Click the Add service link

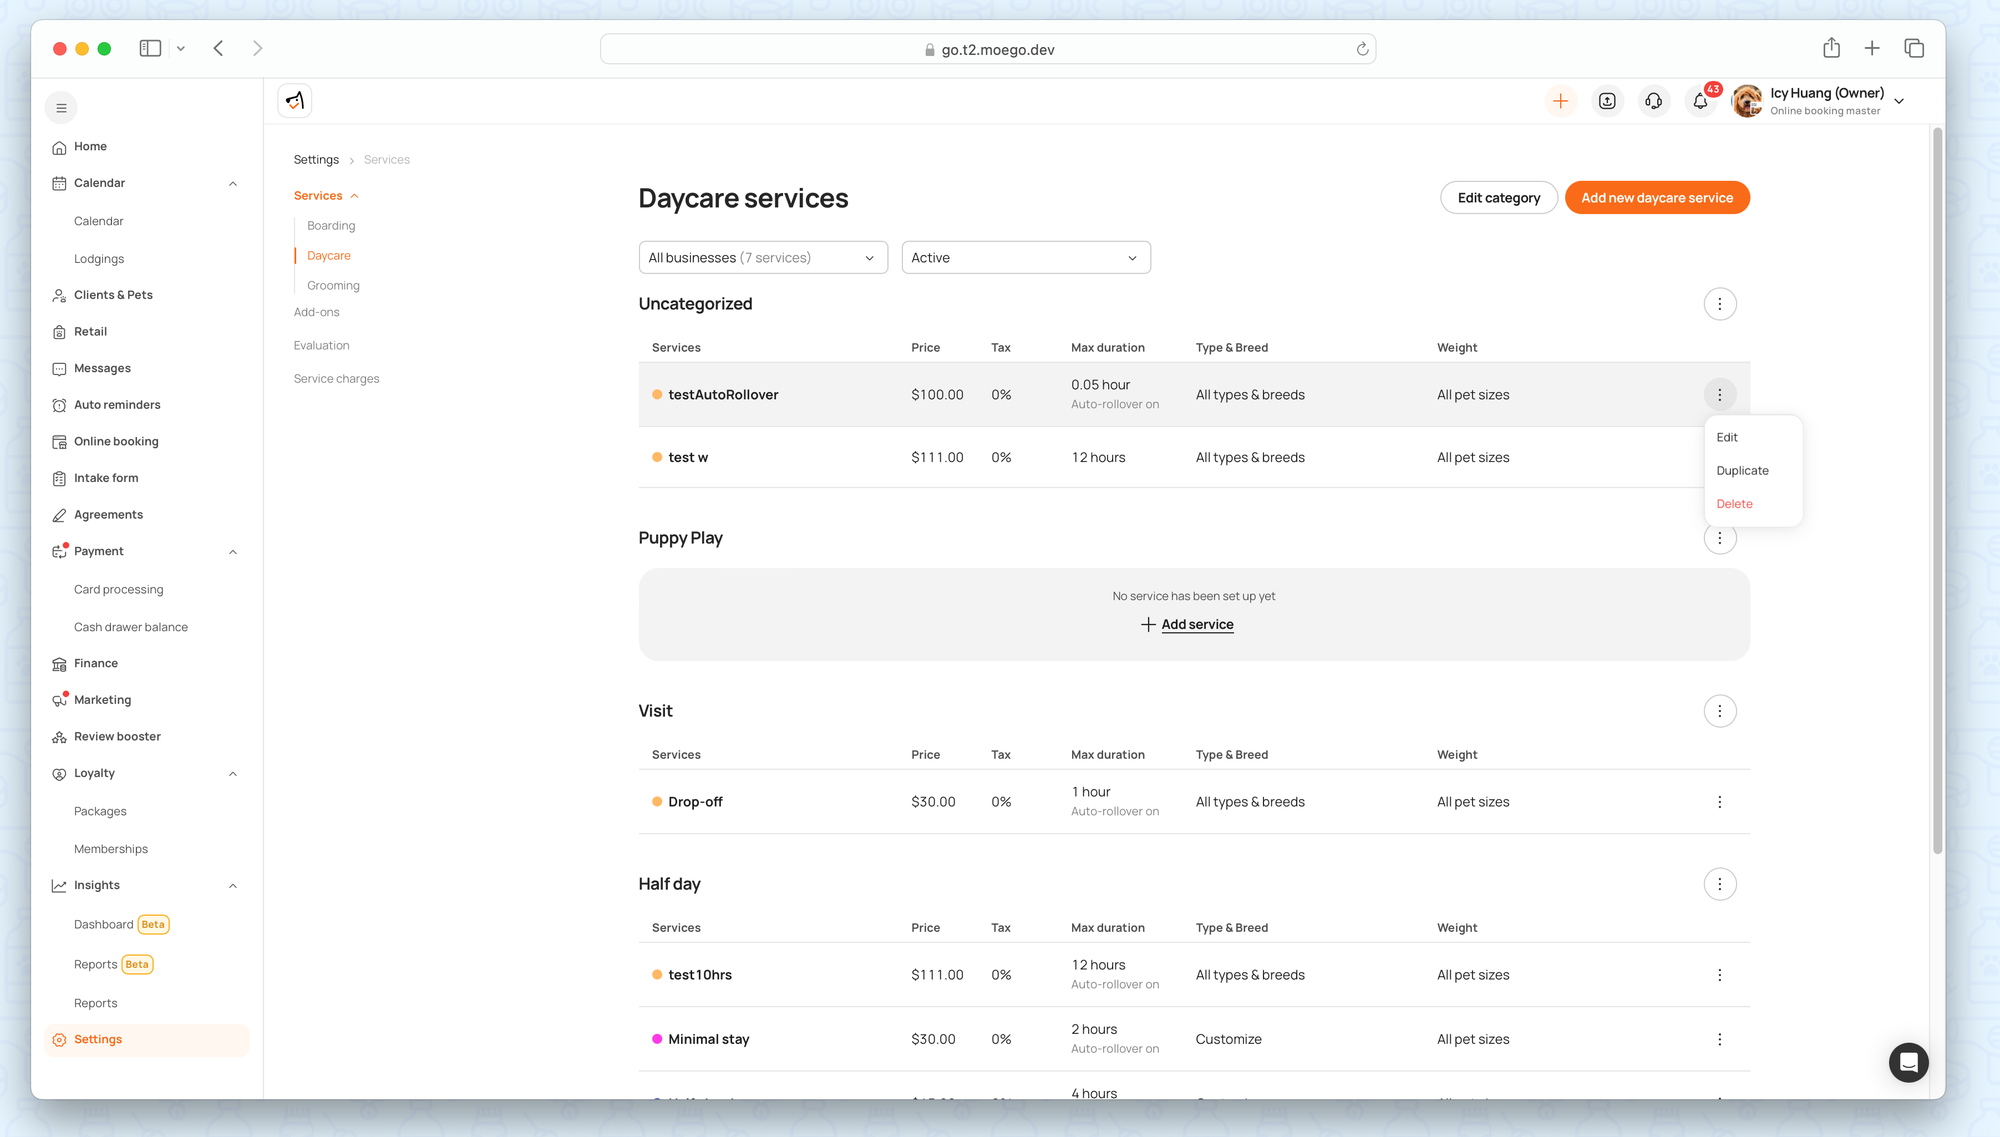(1196, 625)
